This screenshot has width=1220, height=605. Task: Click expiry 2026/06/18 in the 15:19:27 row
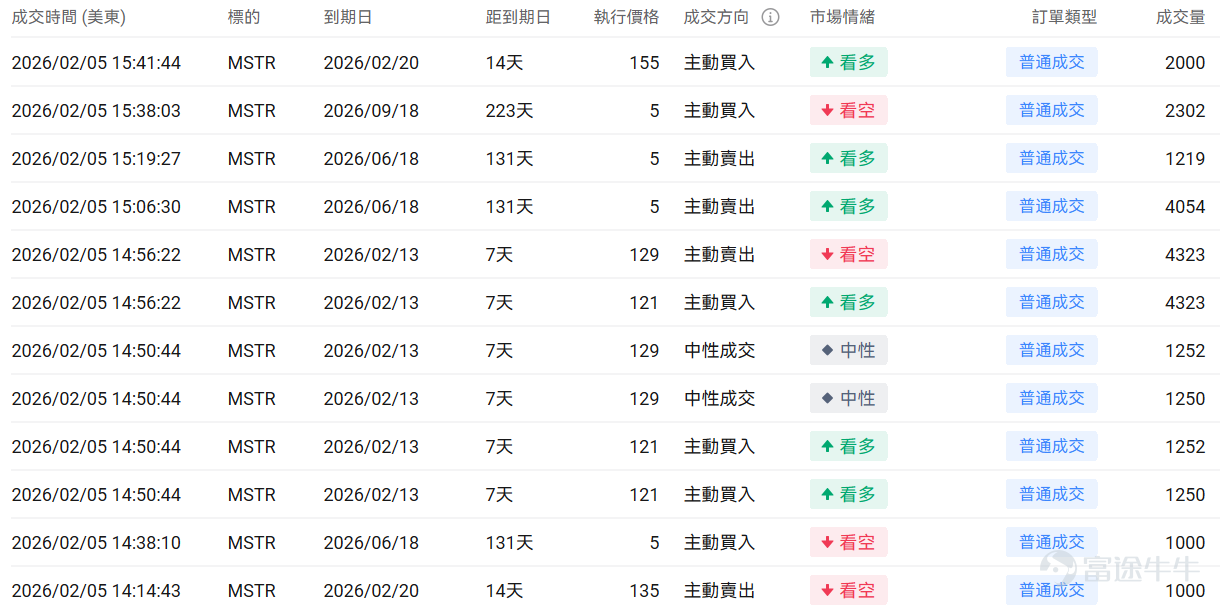[371, 159]
